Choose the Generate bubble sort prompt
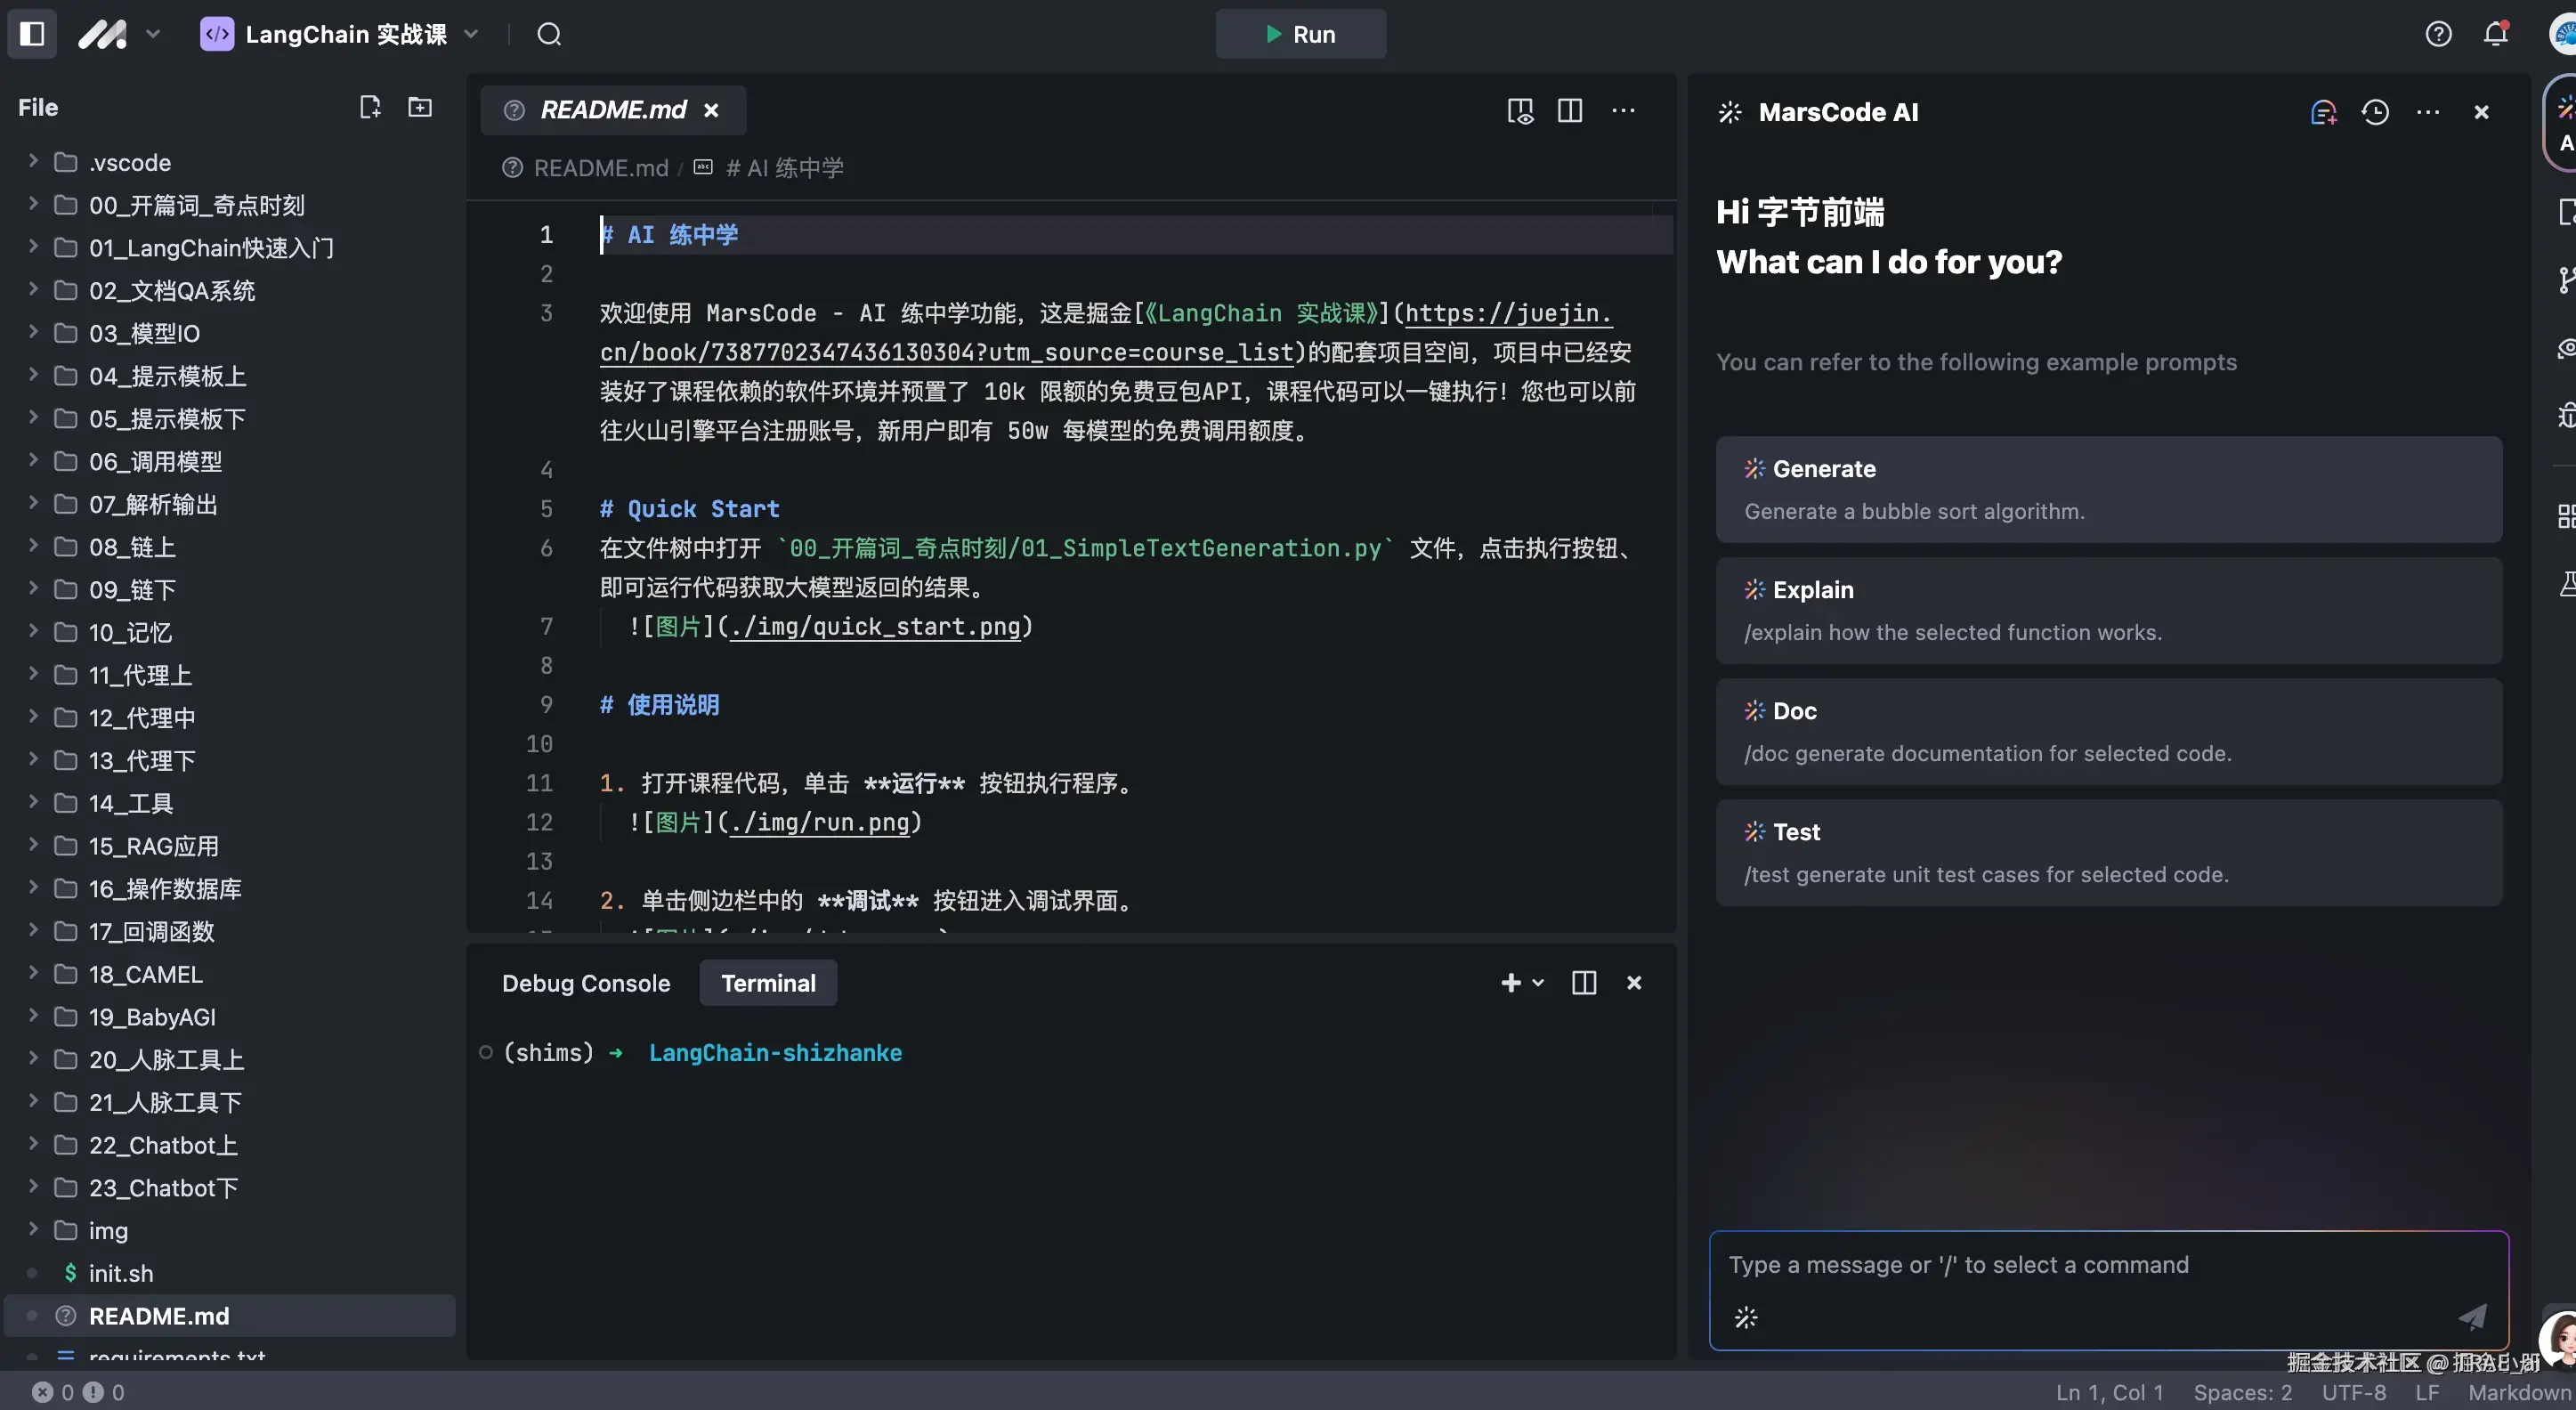This screenshot has width=2576, height=1410. point(2108,490)
